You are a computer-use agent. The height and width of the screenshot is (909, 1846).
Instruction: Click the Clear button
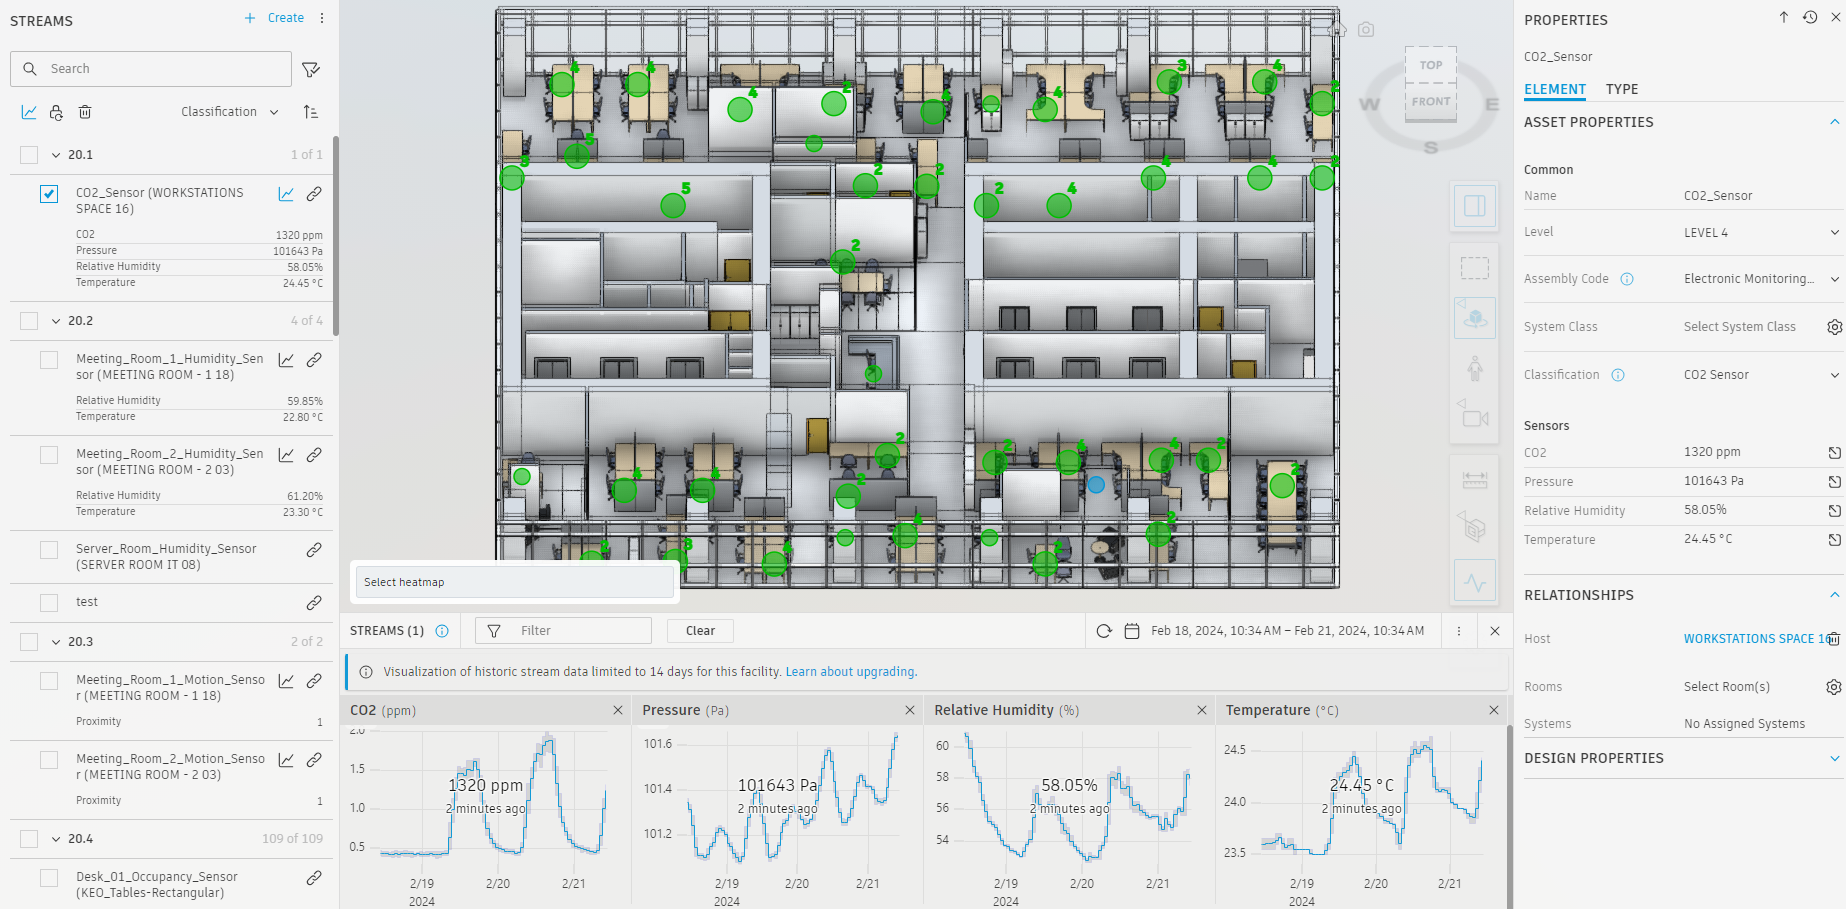pyautogui.click(x=700, y=631)
